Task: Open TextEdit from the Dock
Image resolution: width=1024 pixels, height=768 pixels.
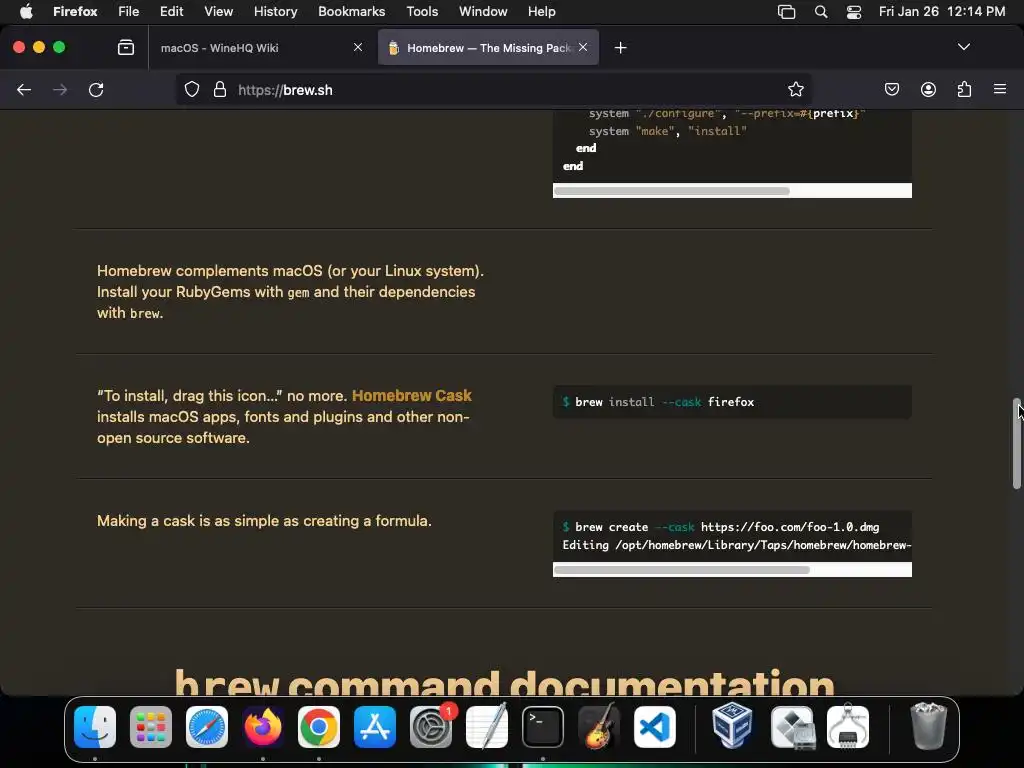Action: click(x=487, y=727)
